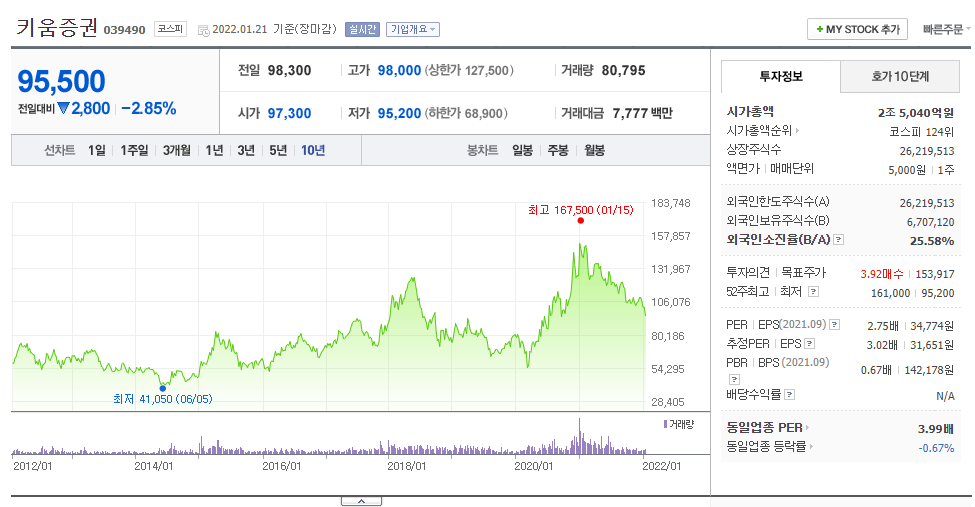Screen dimensions: 975x507
Task: Click the 코스피 124위 ranking value
Action: point(922,132)
